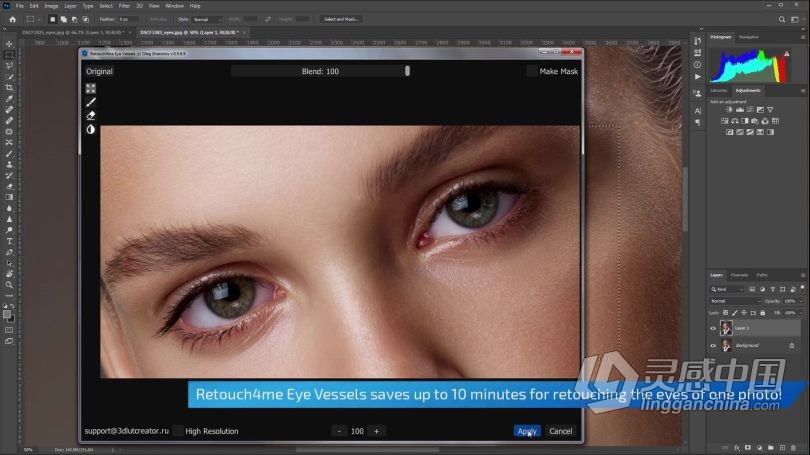Image resolution: width=810 pixels, height=455 pixels.
Task: Switch to the Channels tab
Action: (x=739, y=275)
